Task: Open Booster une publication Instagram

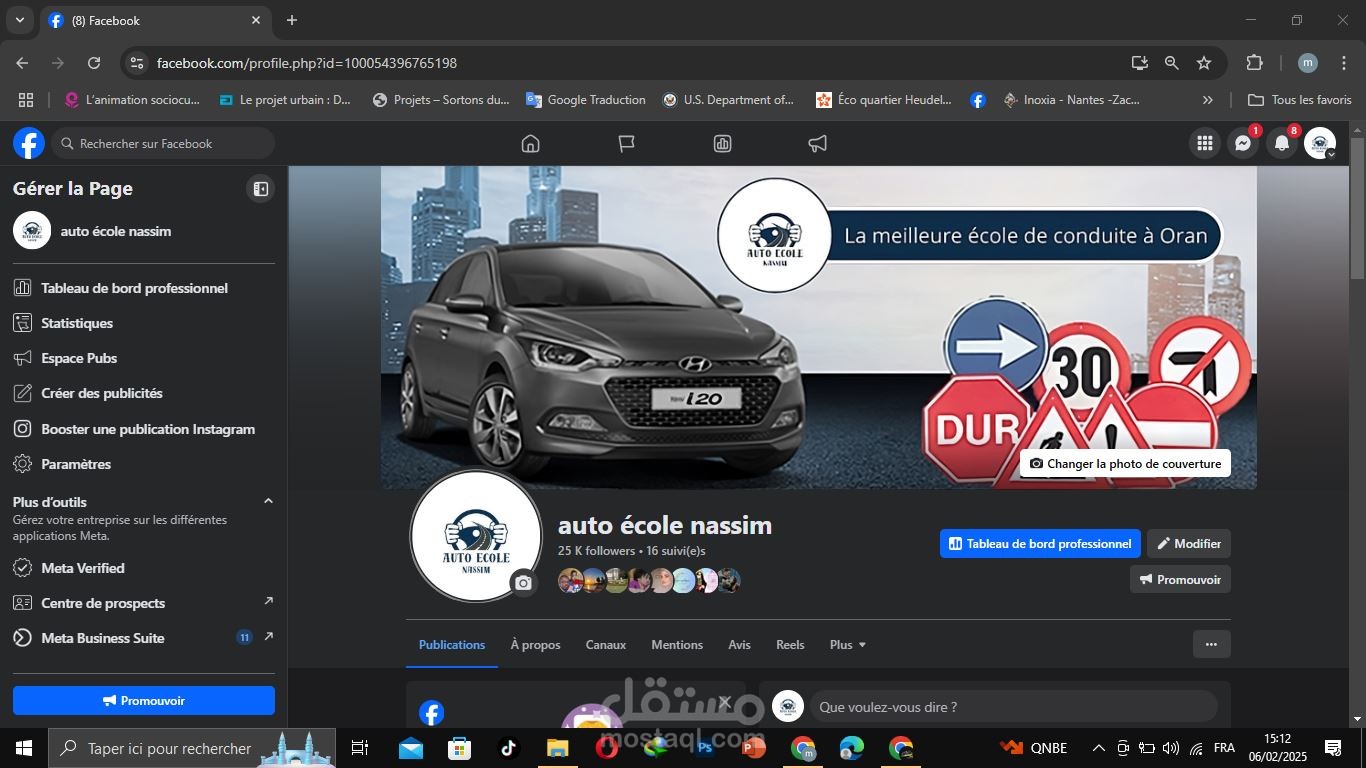Action: 144,429
